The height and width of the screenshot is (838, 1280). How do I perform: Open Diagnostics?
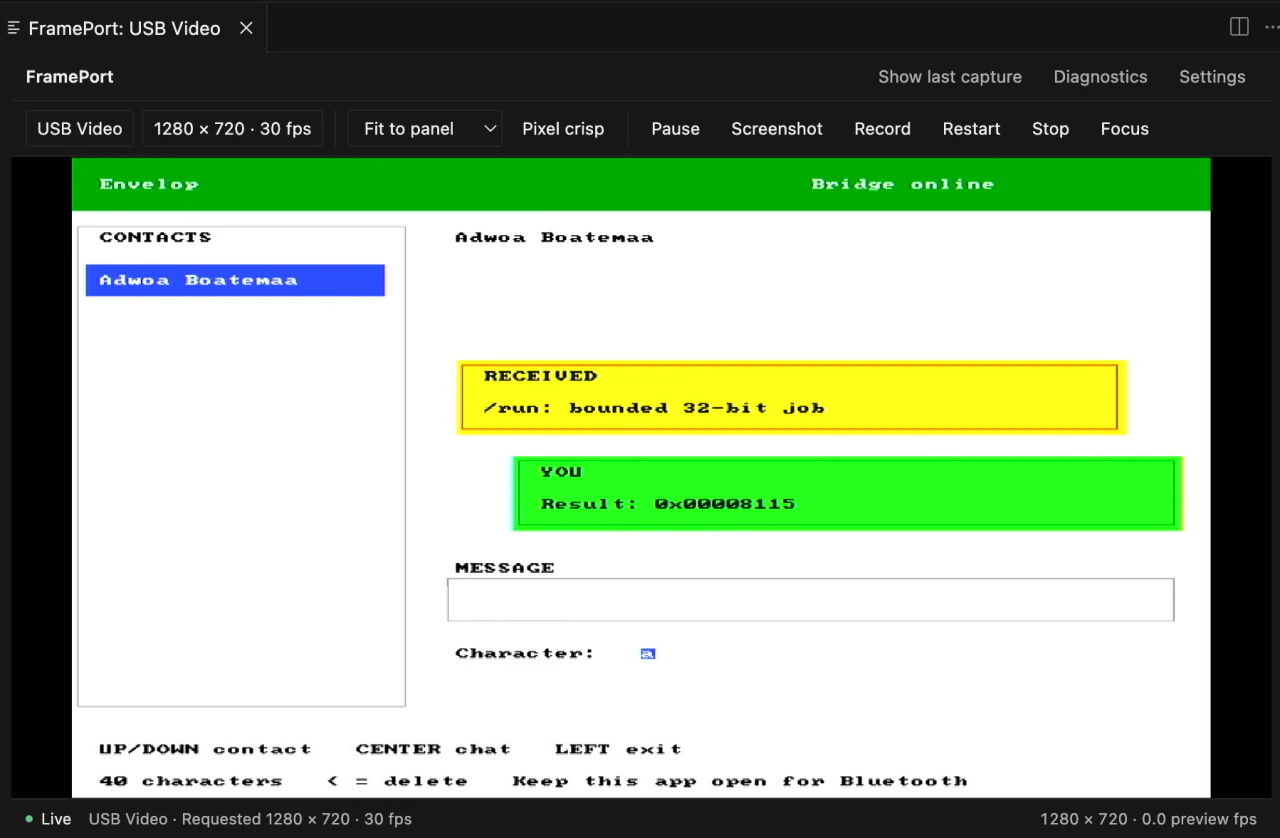[1100, 77]
